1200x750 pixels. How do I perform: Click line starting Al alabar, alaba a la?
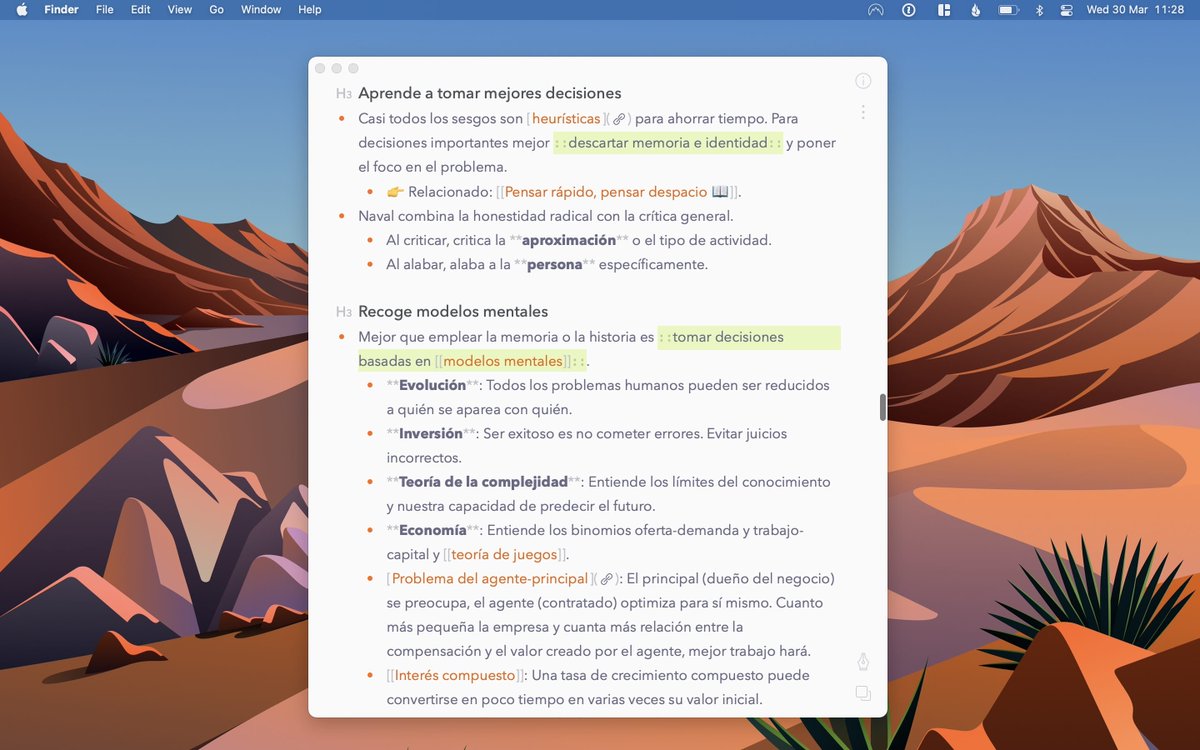547,265
